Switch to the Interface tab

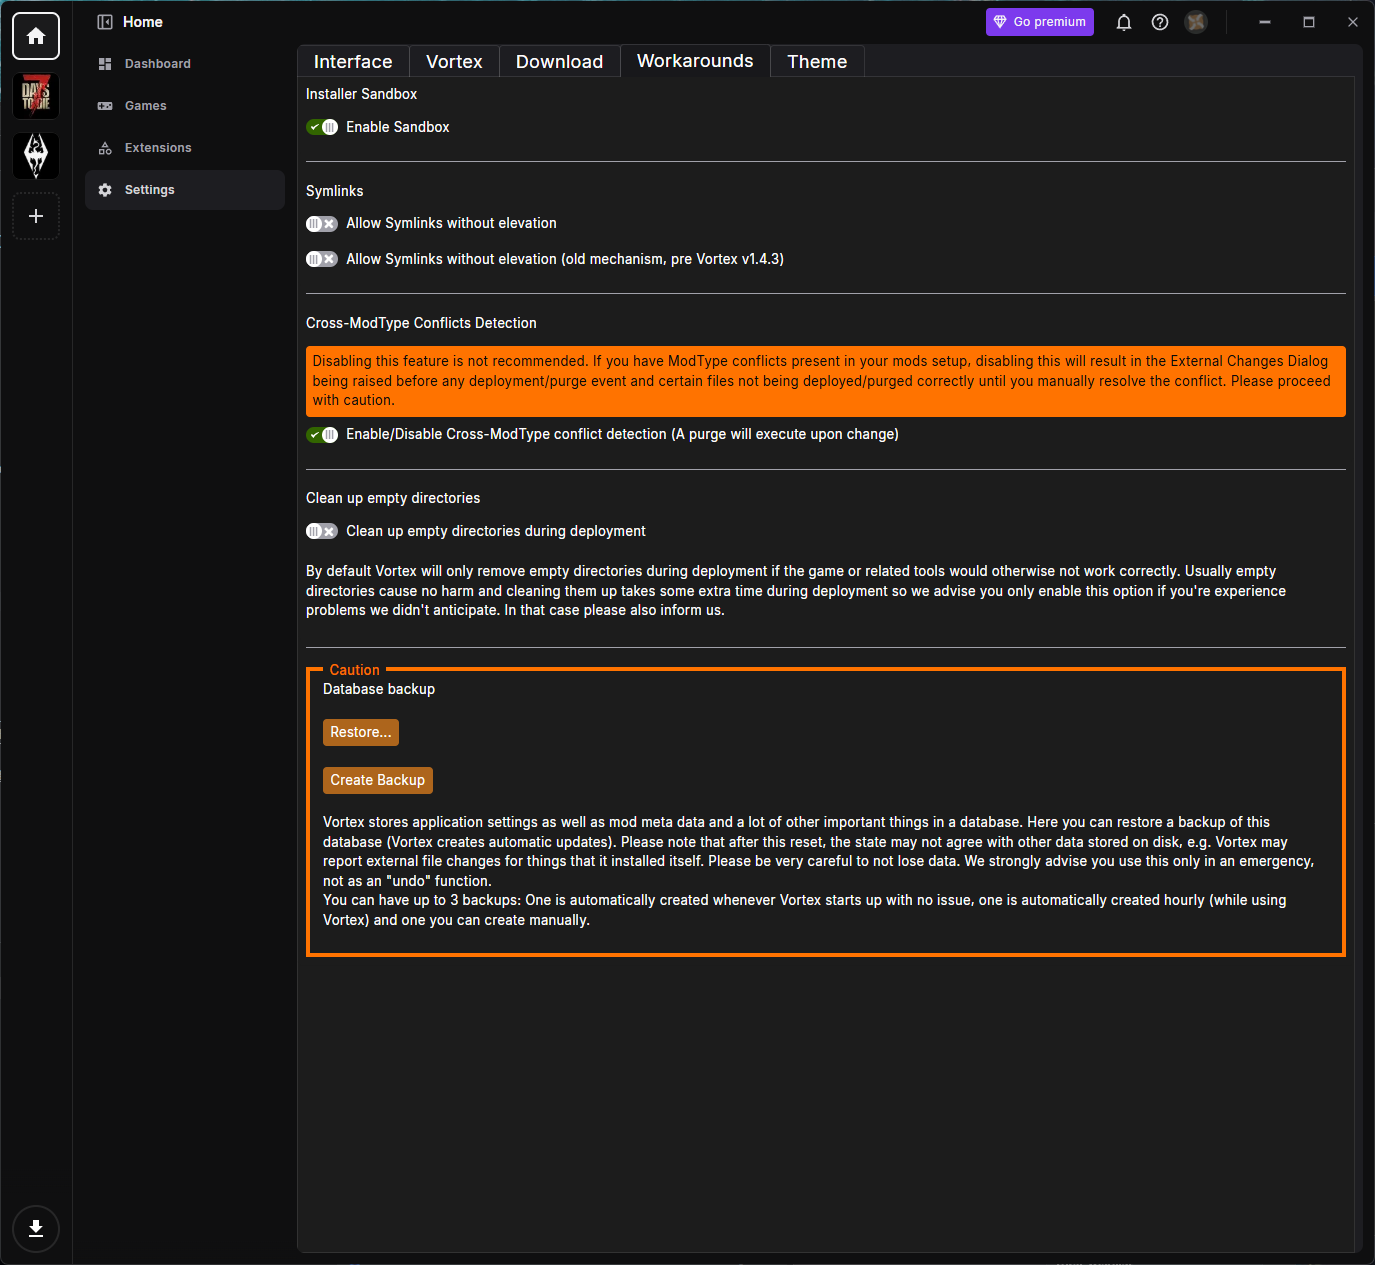coord(353,62)
